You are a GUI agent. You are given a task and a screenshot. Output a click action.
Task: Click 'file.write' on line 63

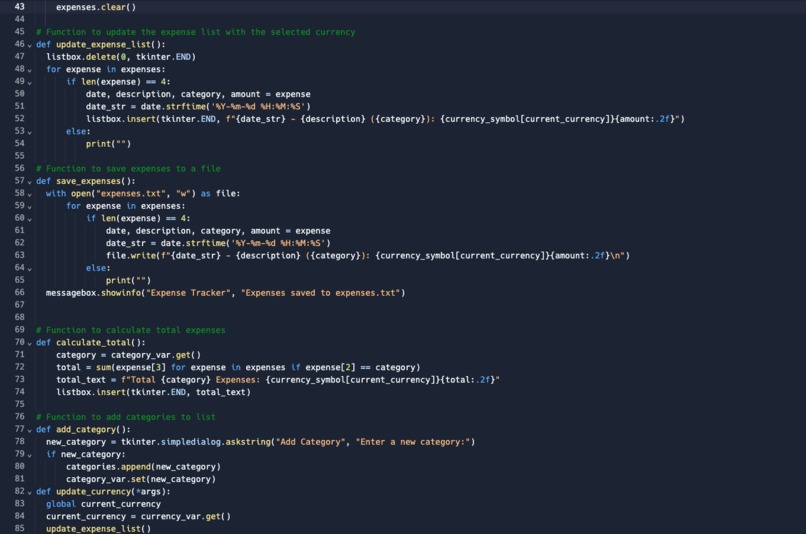(x=131, y=255)
